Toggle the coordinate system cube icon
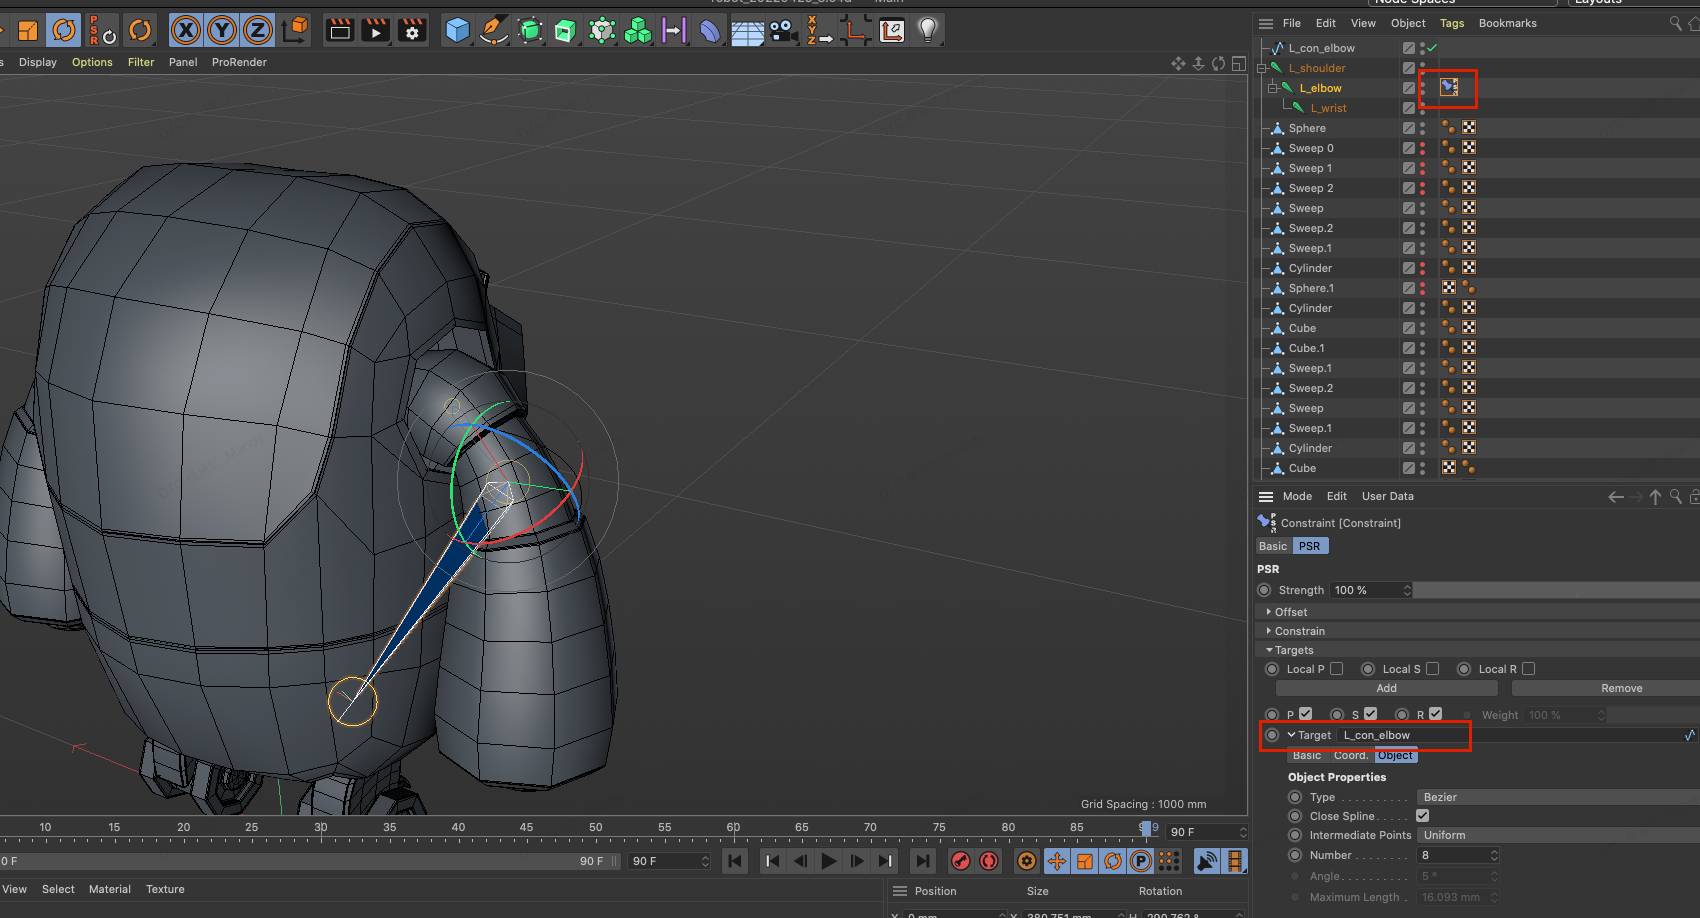 pos(295,31)
